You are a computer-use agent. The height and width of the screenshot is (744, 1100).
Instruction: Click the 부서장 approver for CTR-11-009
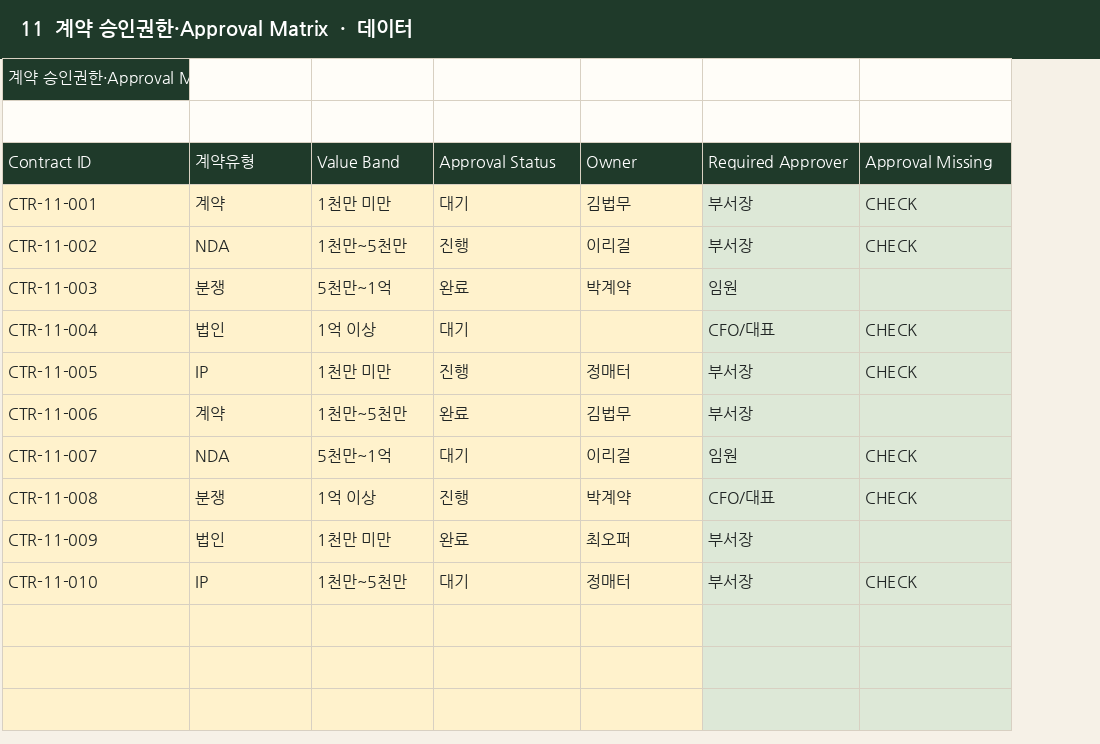781,542
